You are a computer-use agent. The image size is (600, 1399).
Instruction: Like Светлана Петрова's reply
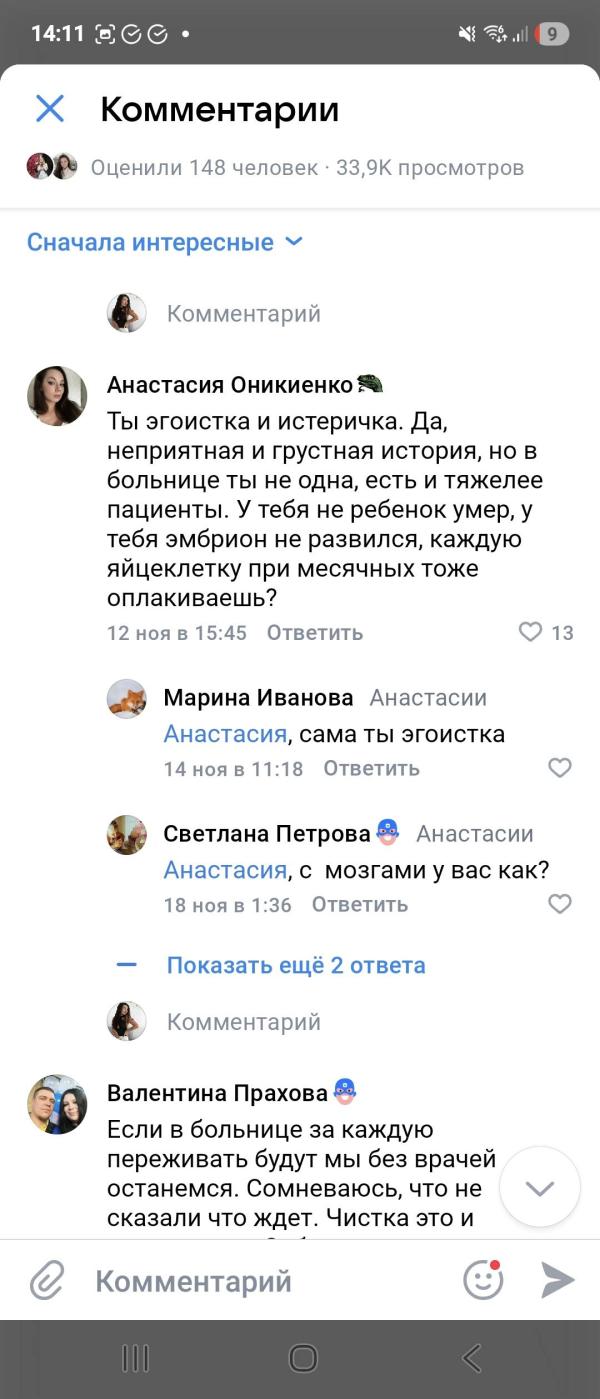[x=560, y=904]
